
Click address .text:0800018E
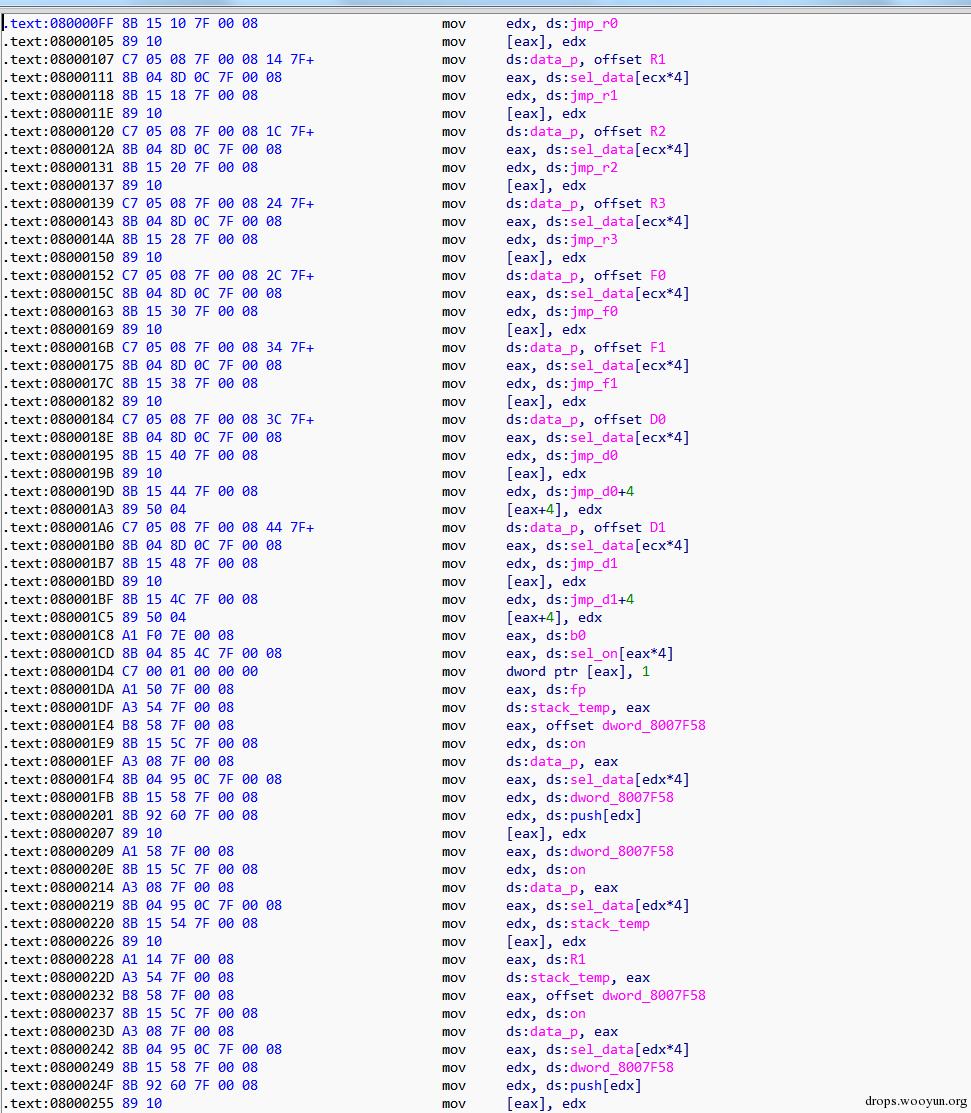pos(58,438)
